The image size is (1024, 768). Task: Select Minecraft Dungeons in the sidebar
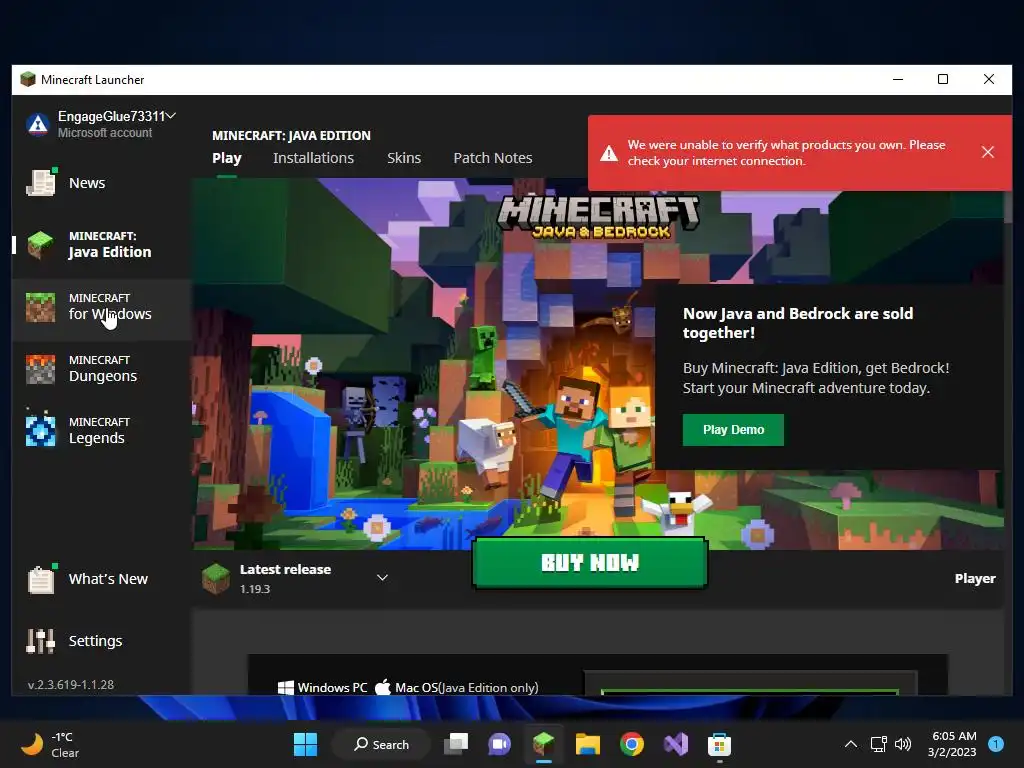[103, 369]
